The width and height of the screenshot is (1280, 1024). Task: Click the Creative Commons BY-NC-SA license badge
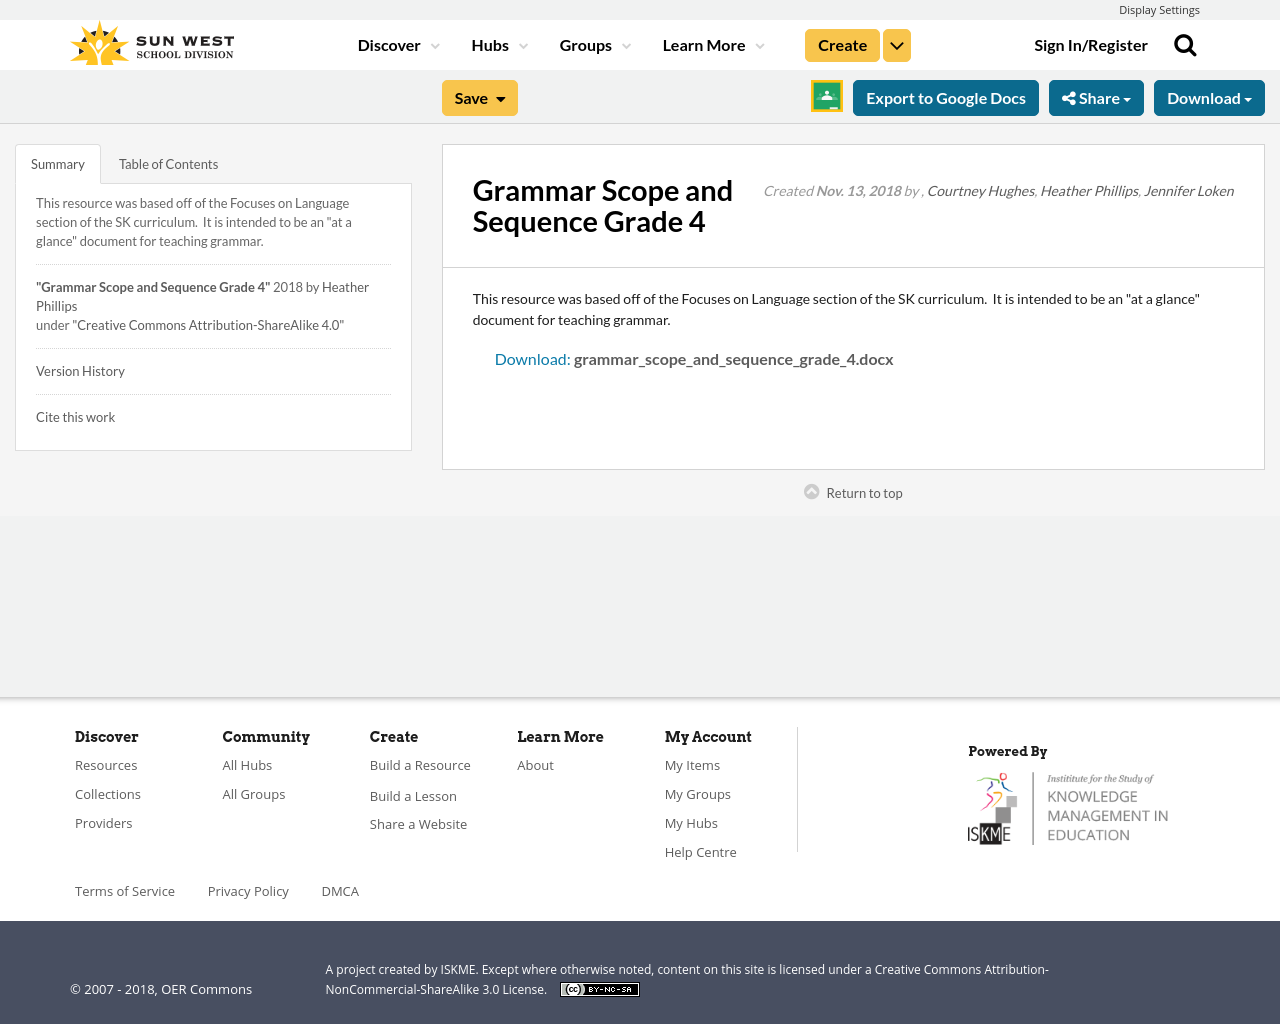[x=599, y=988]
